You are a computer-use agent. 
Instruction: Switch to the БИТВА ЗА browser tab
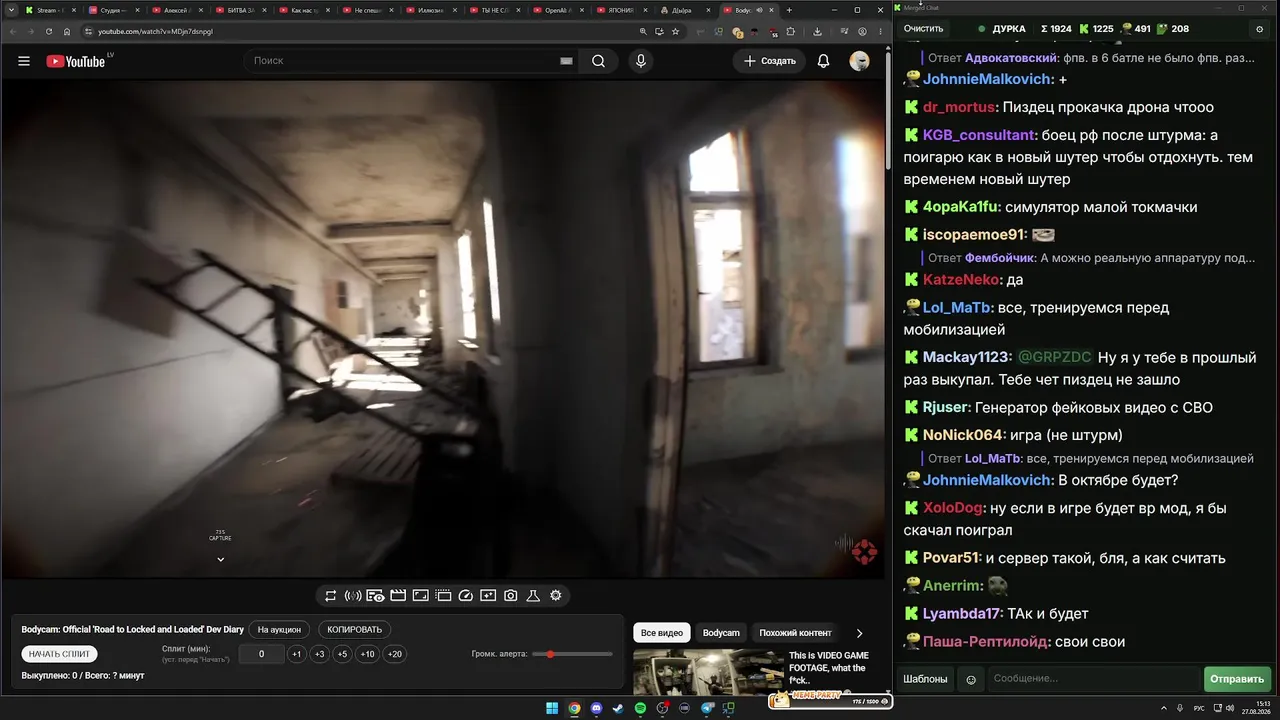click(x=240, y=10)
